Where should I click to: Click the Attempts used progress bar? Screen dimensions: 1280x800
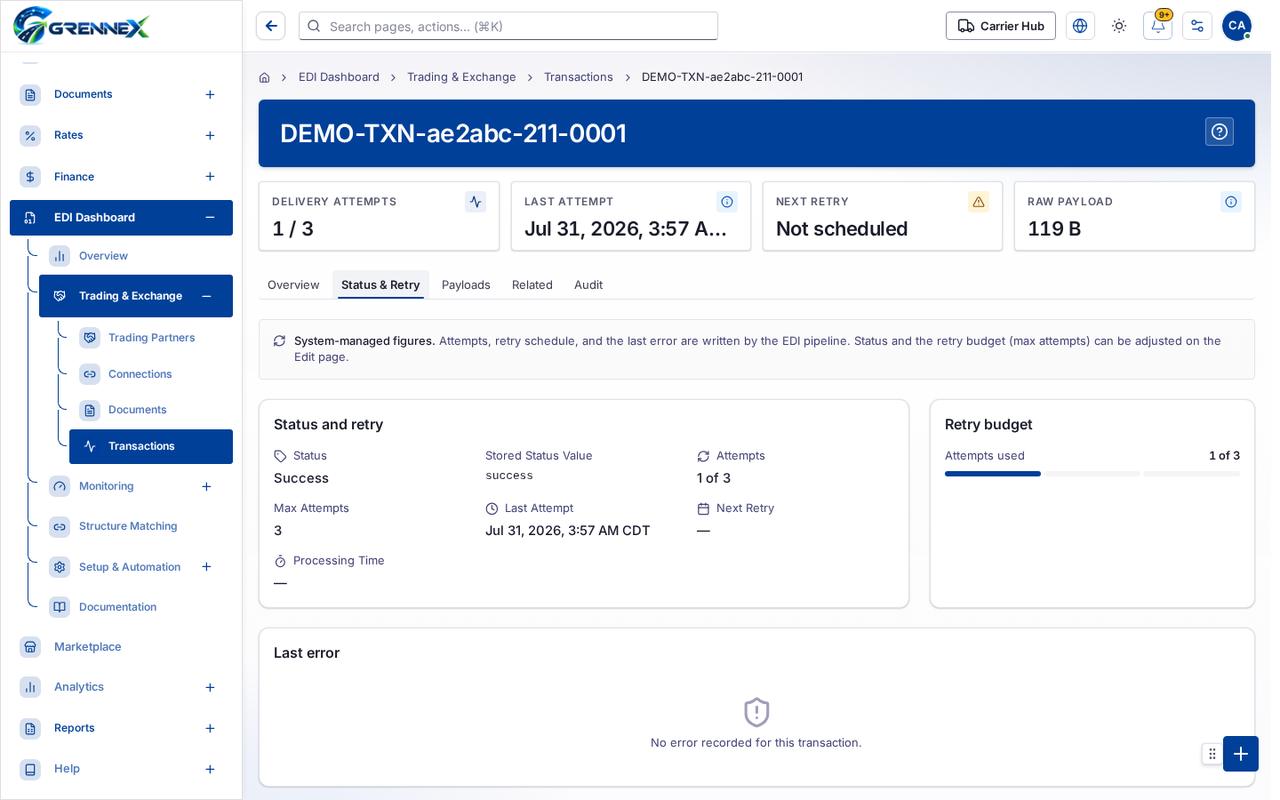[x=1092, y=473]
